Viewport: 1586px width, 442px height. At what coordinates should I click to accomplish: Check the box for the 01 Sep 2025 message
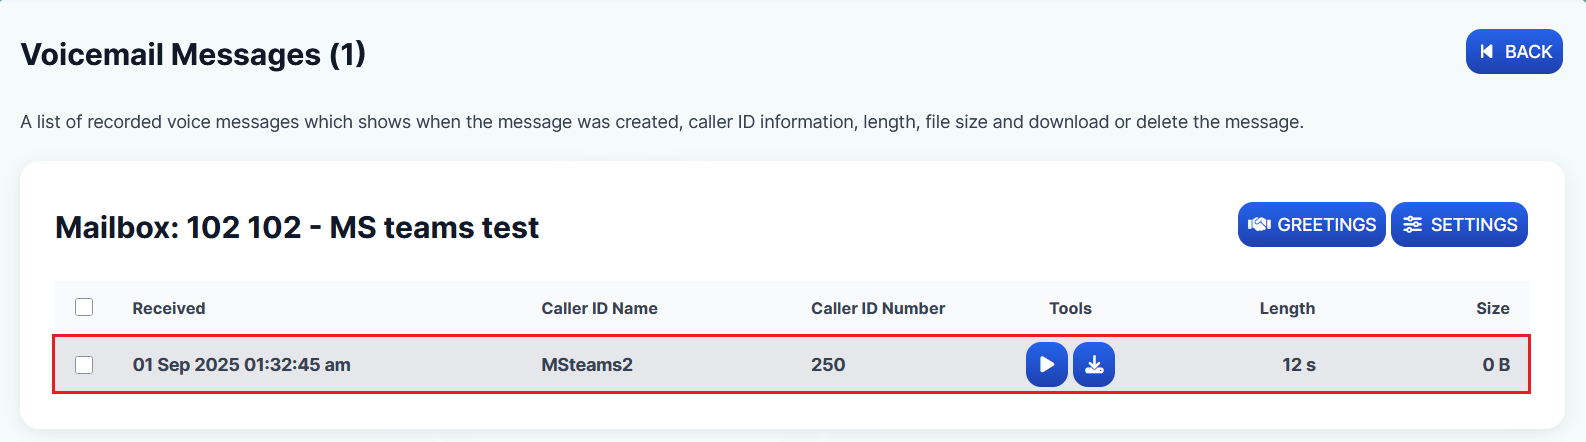pos(84,365)
